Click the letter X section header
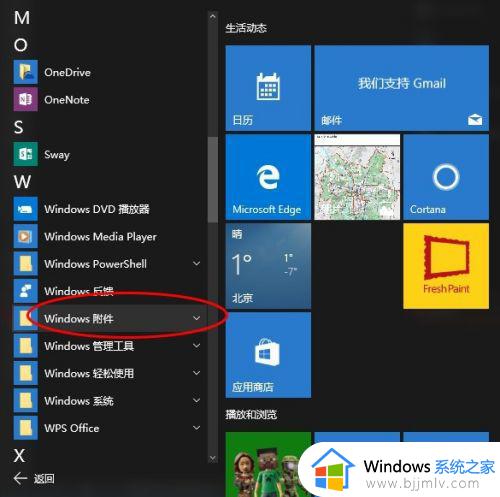The image size is (500, 497). tap(19, 455)
